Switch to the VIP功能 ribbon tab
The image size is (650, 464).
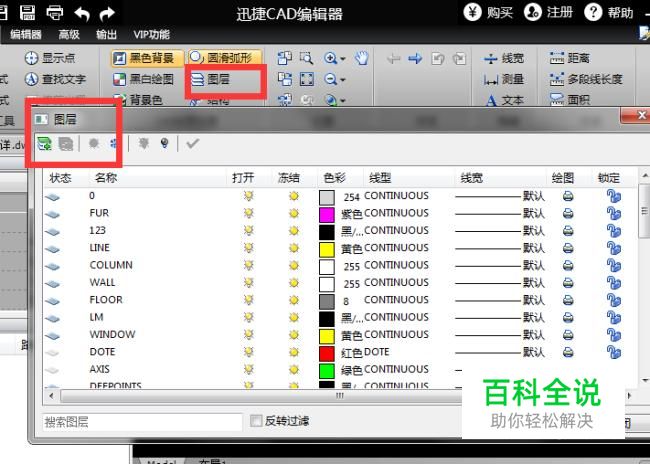[x=151, y=34]
